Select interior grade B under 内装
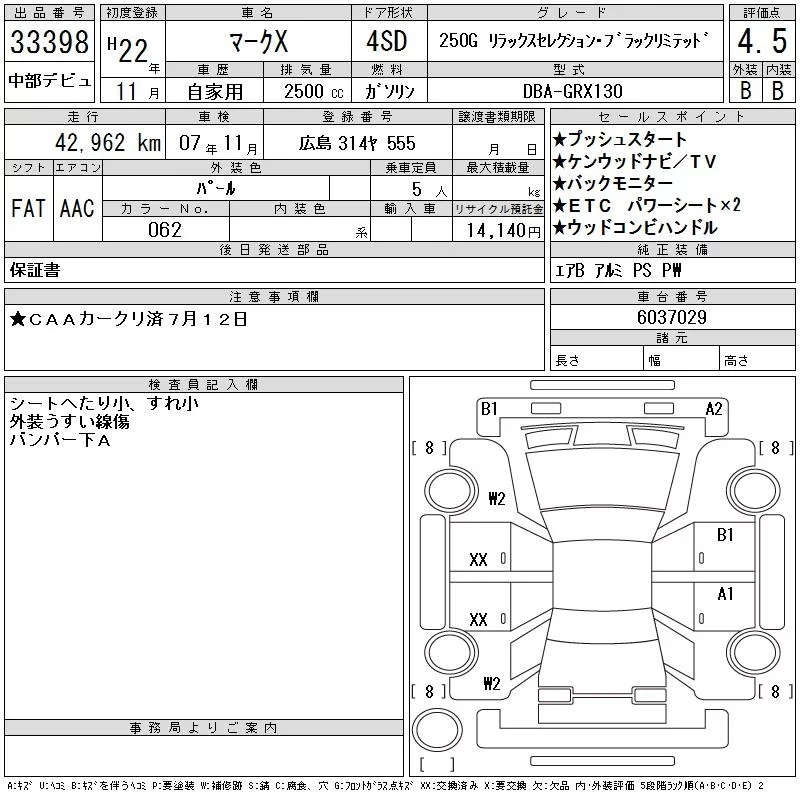 [778, 90]
